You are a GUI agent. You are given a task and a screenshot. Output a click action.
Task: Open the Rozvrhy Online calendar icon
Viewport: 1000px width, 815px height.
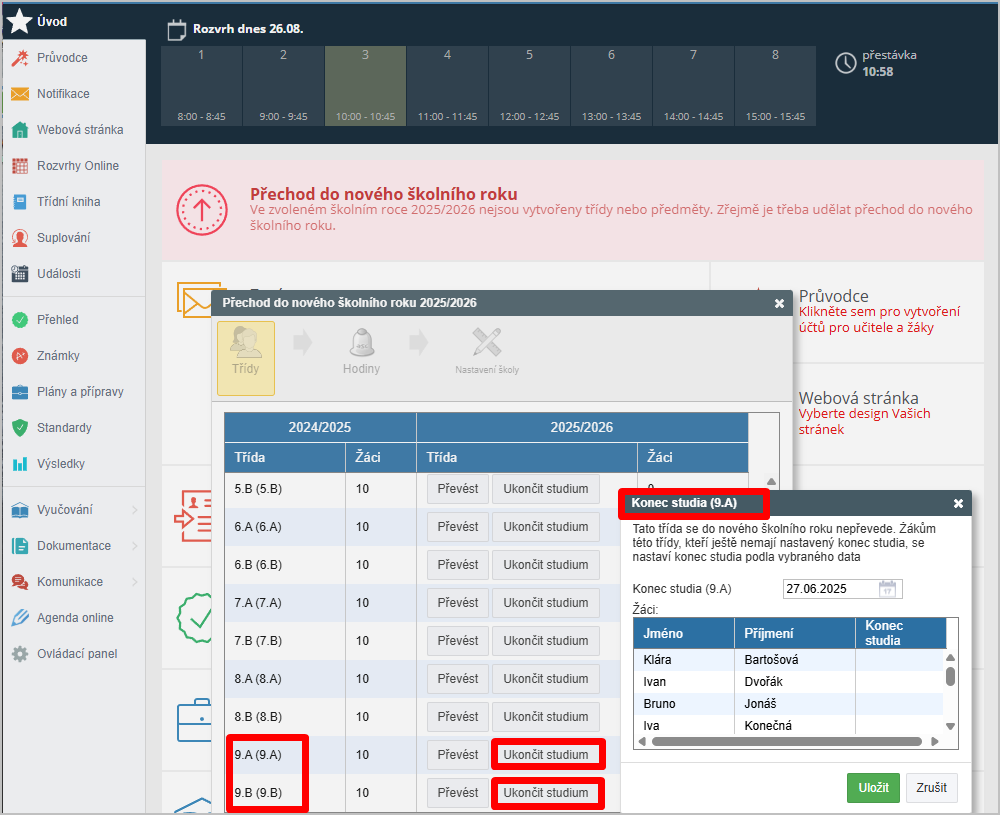[x=19, y=166]
